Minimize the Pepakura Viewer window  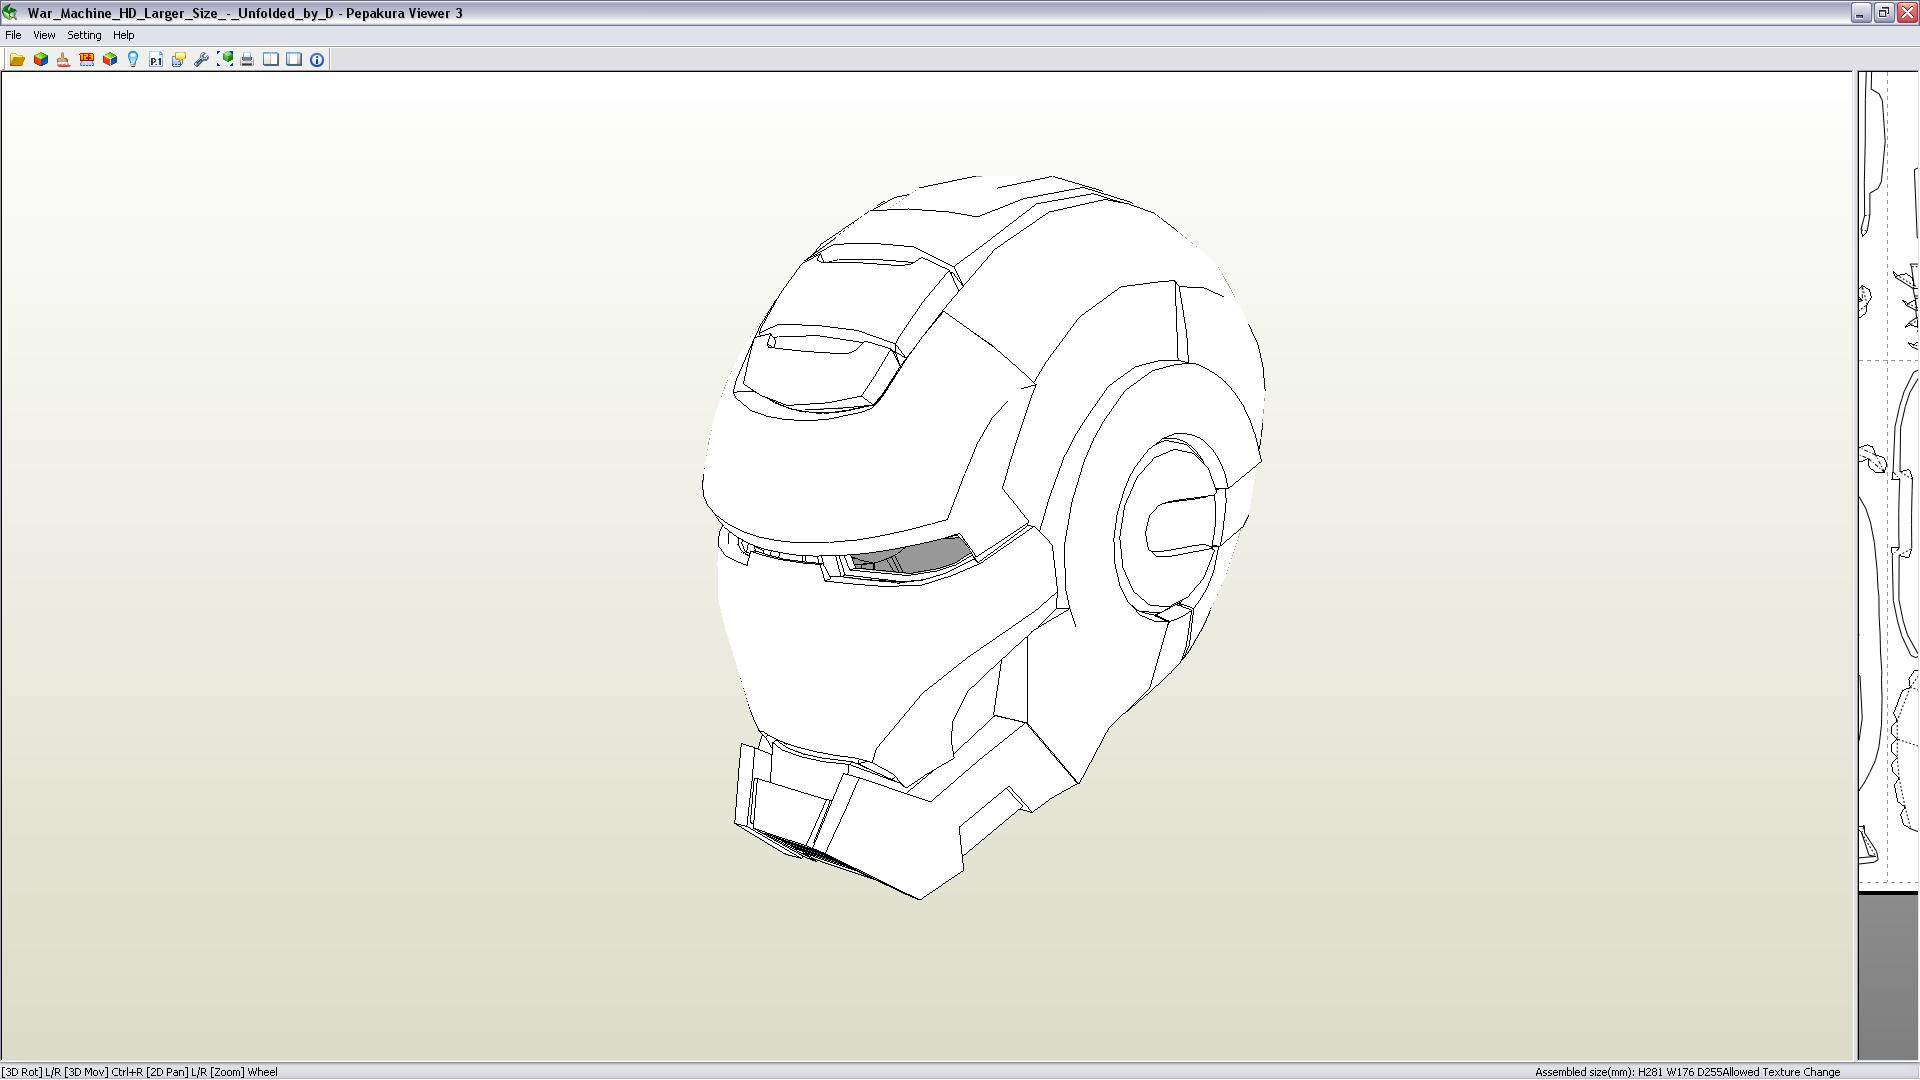coord(1860,13)
